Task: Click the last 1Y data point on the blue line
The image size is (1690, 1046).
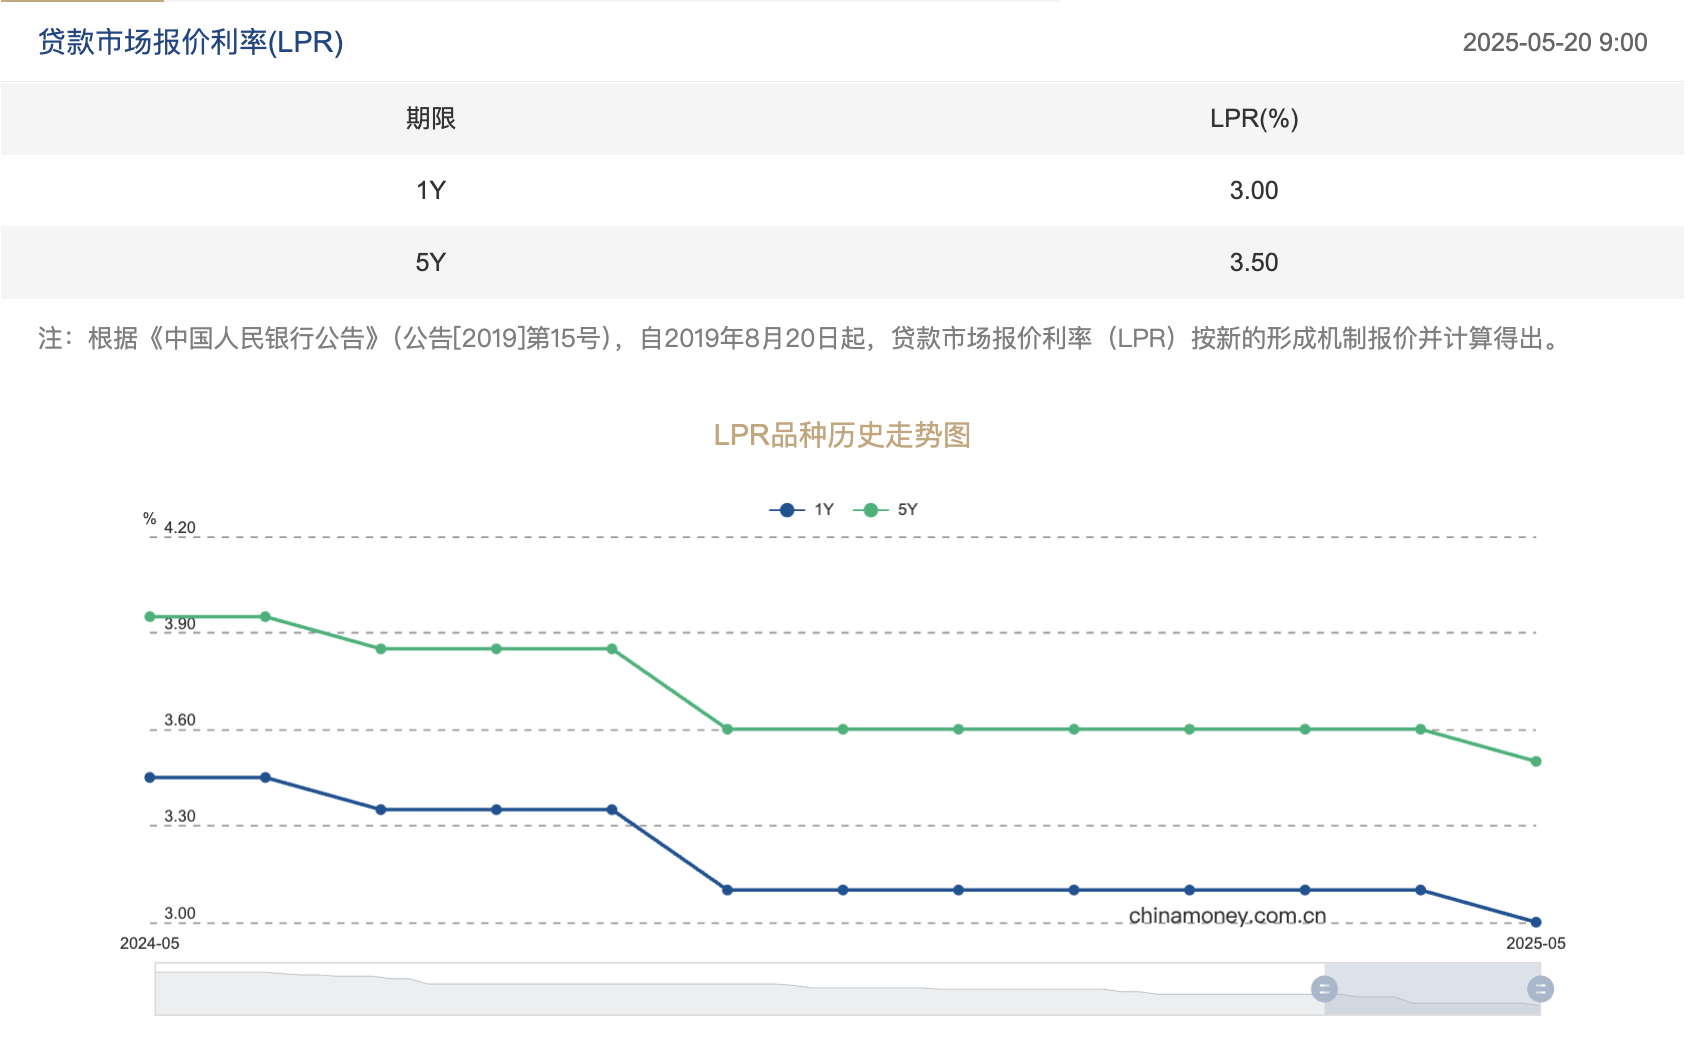Action: [1536, 922]
